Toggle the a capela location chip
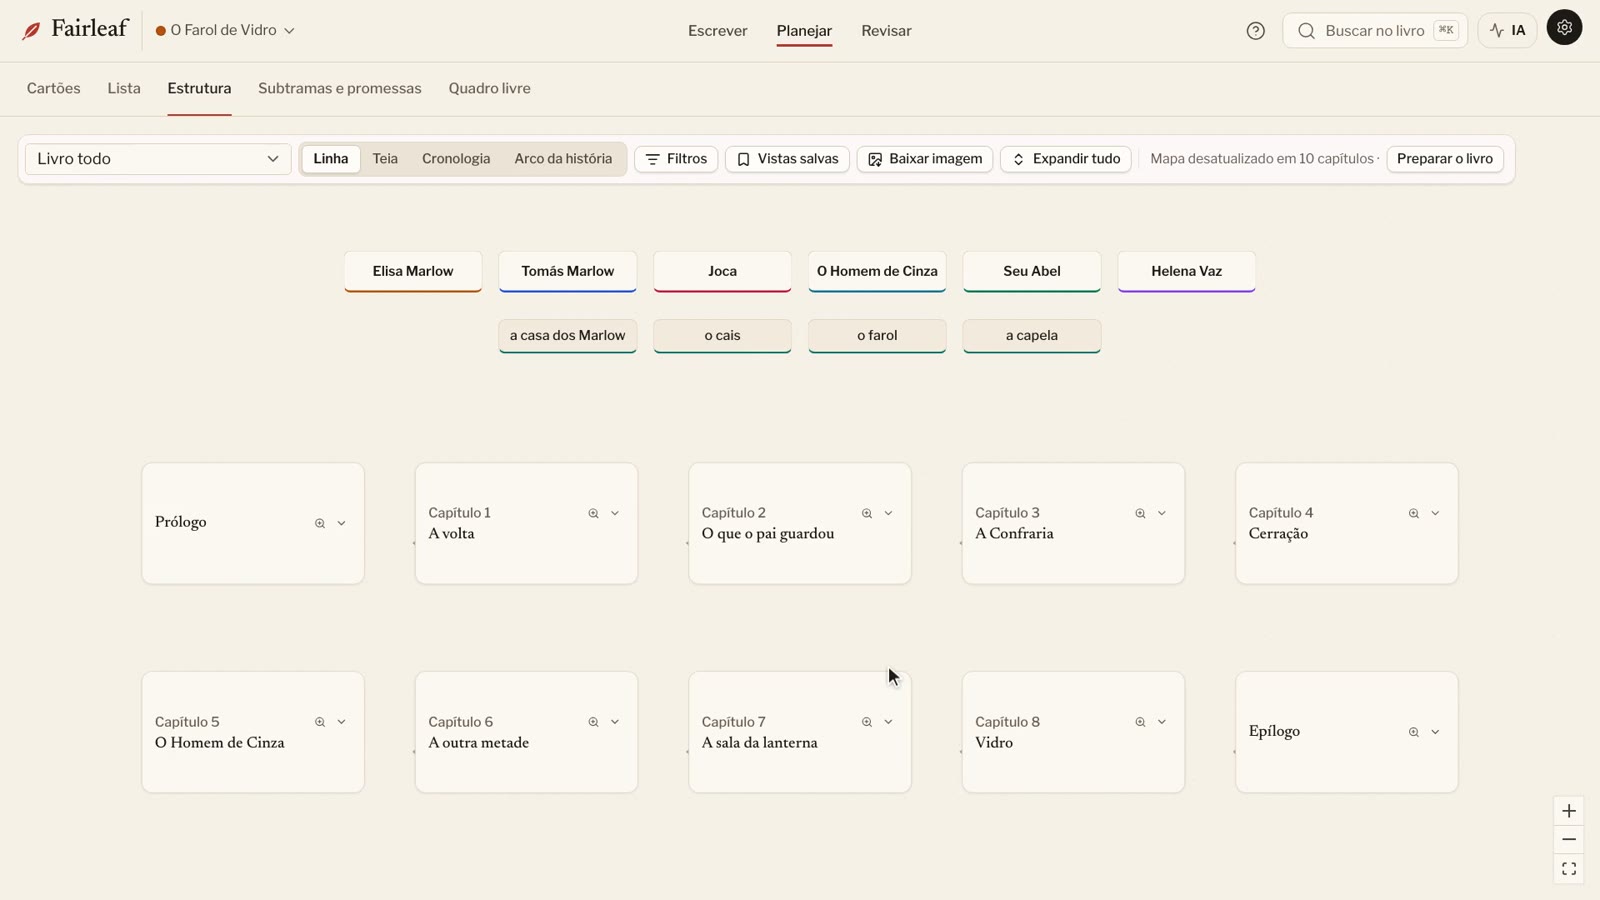 pyautogui.click(x=1032, y=336)
